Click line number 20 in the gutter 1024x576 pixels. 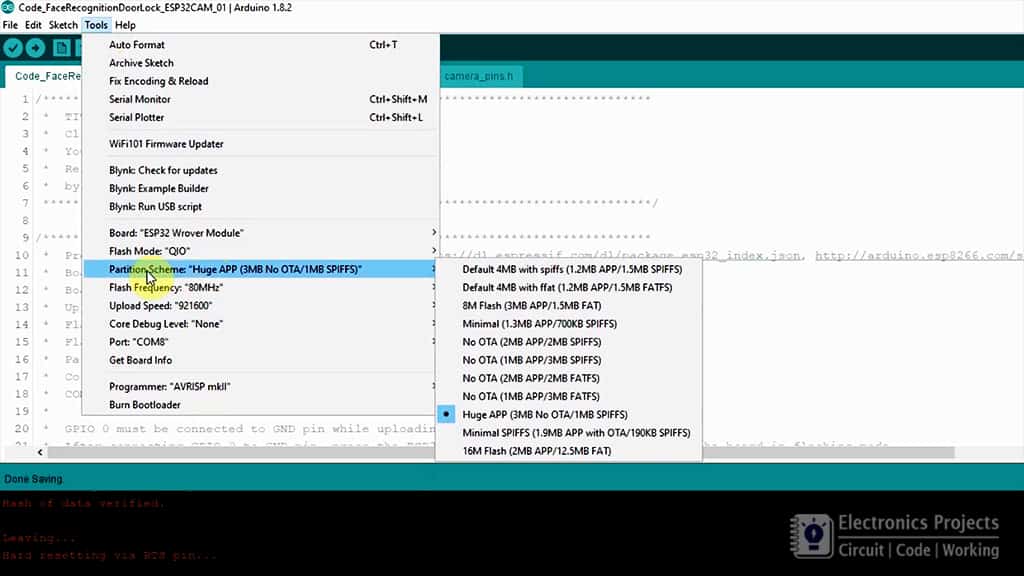tap(22, 428)
